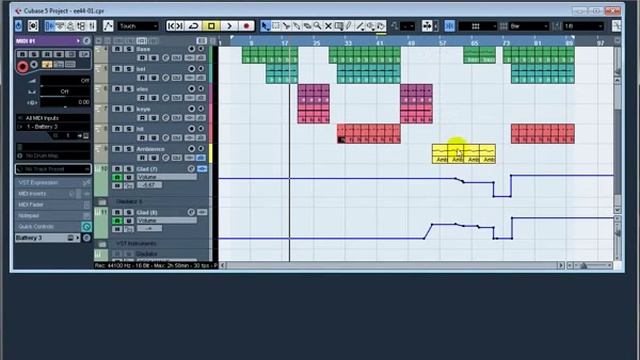Open the MIDI Inserts inspector tab
This screenshot has width=640, height=360.
(53, 193)
